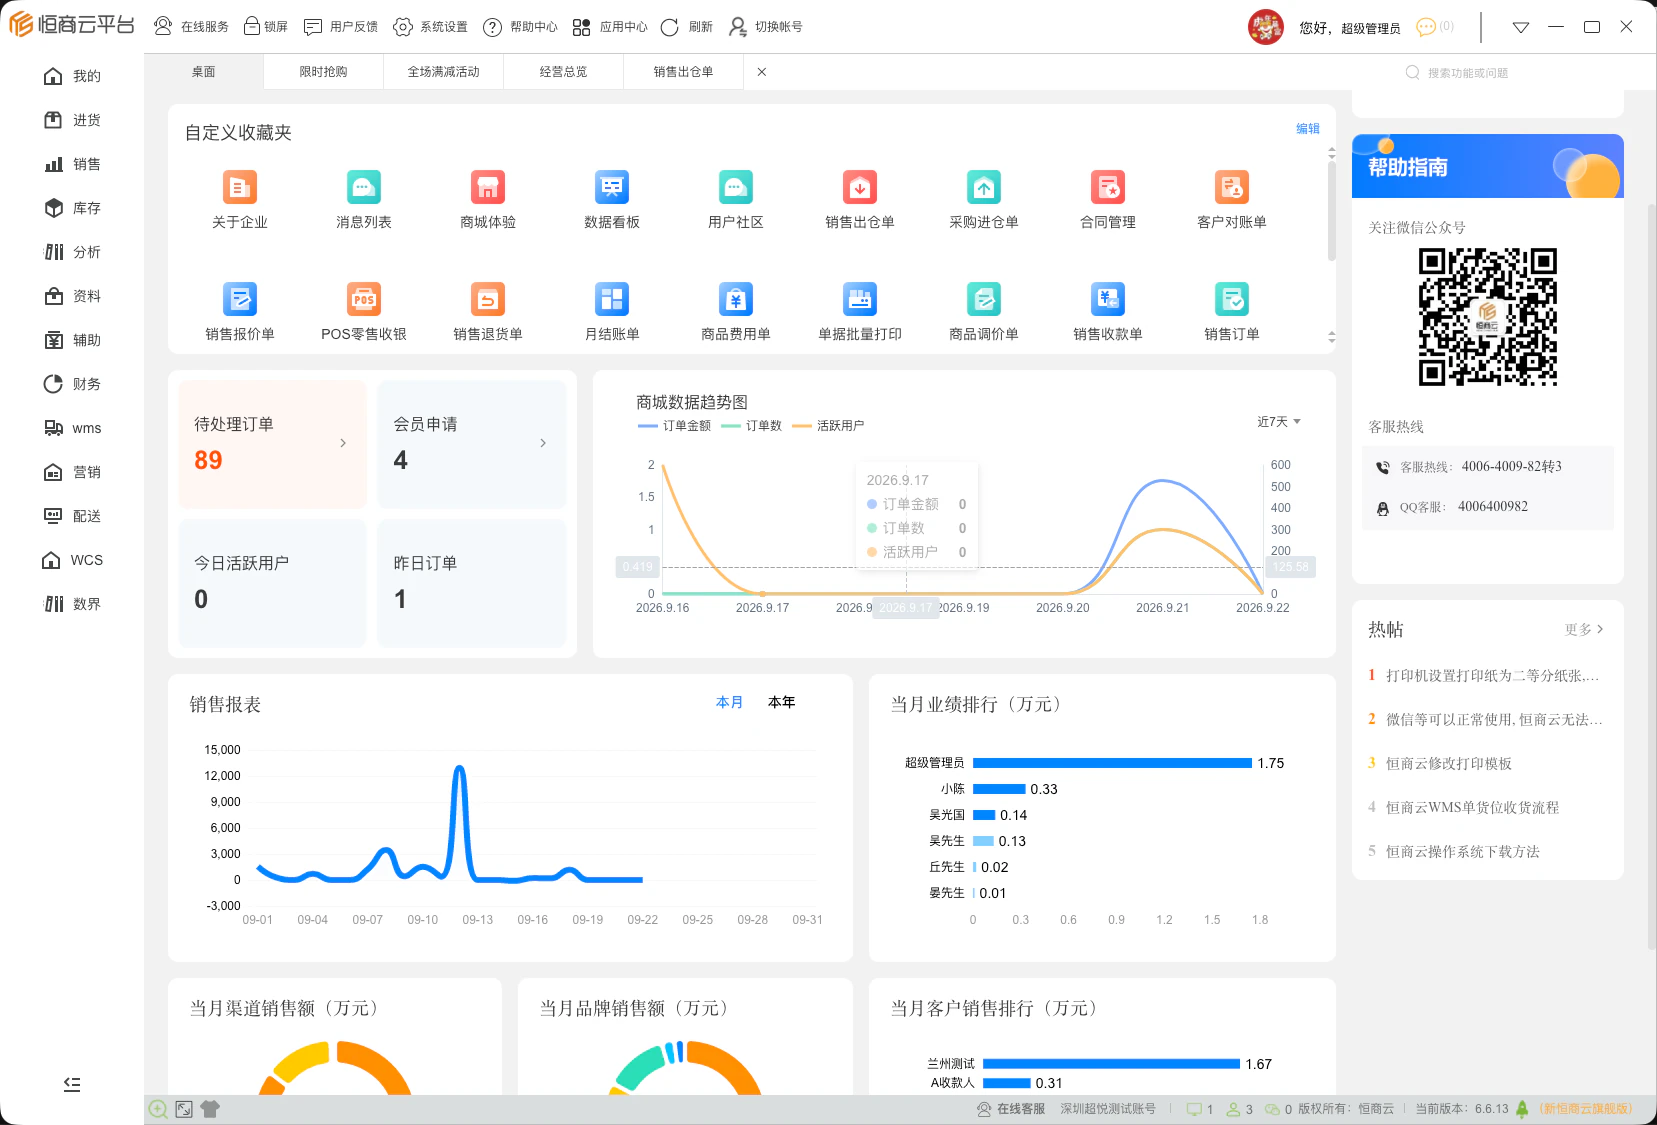Open the 销售订单 icon
This screenshot has height=1125, width=1657.
pos(1231,299)
